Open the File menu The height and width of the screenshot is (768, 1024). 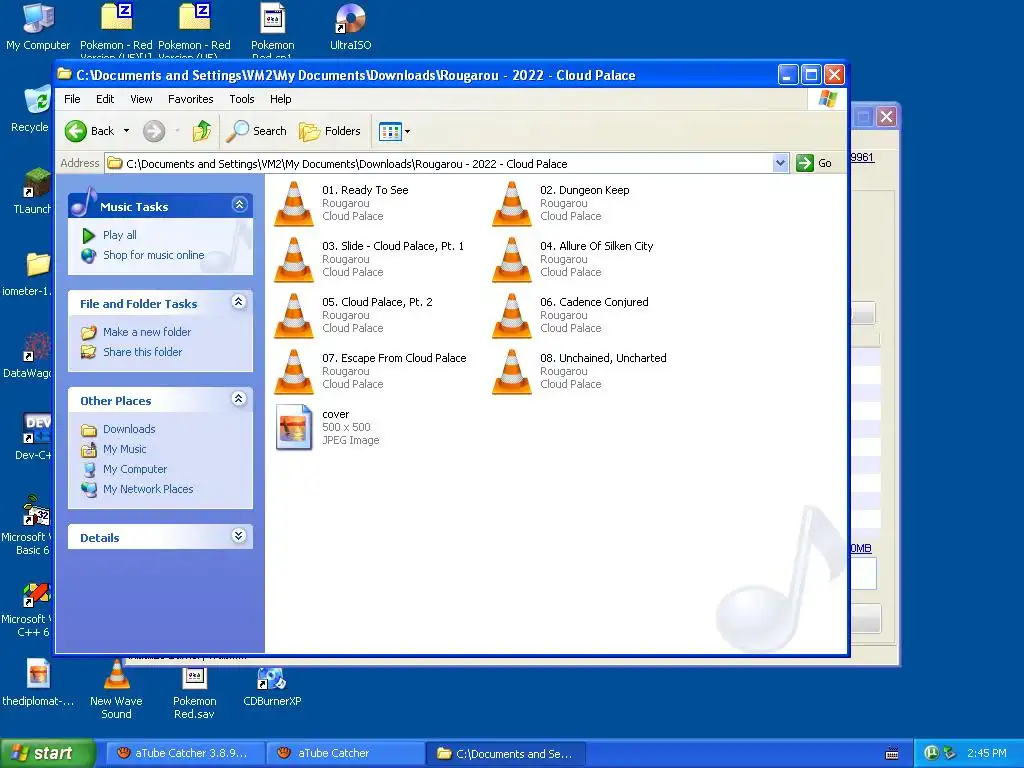pos(72,99)
